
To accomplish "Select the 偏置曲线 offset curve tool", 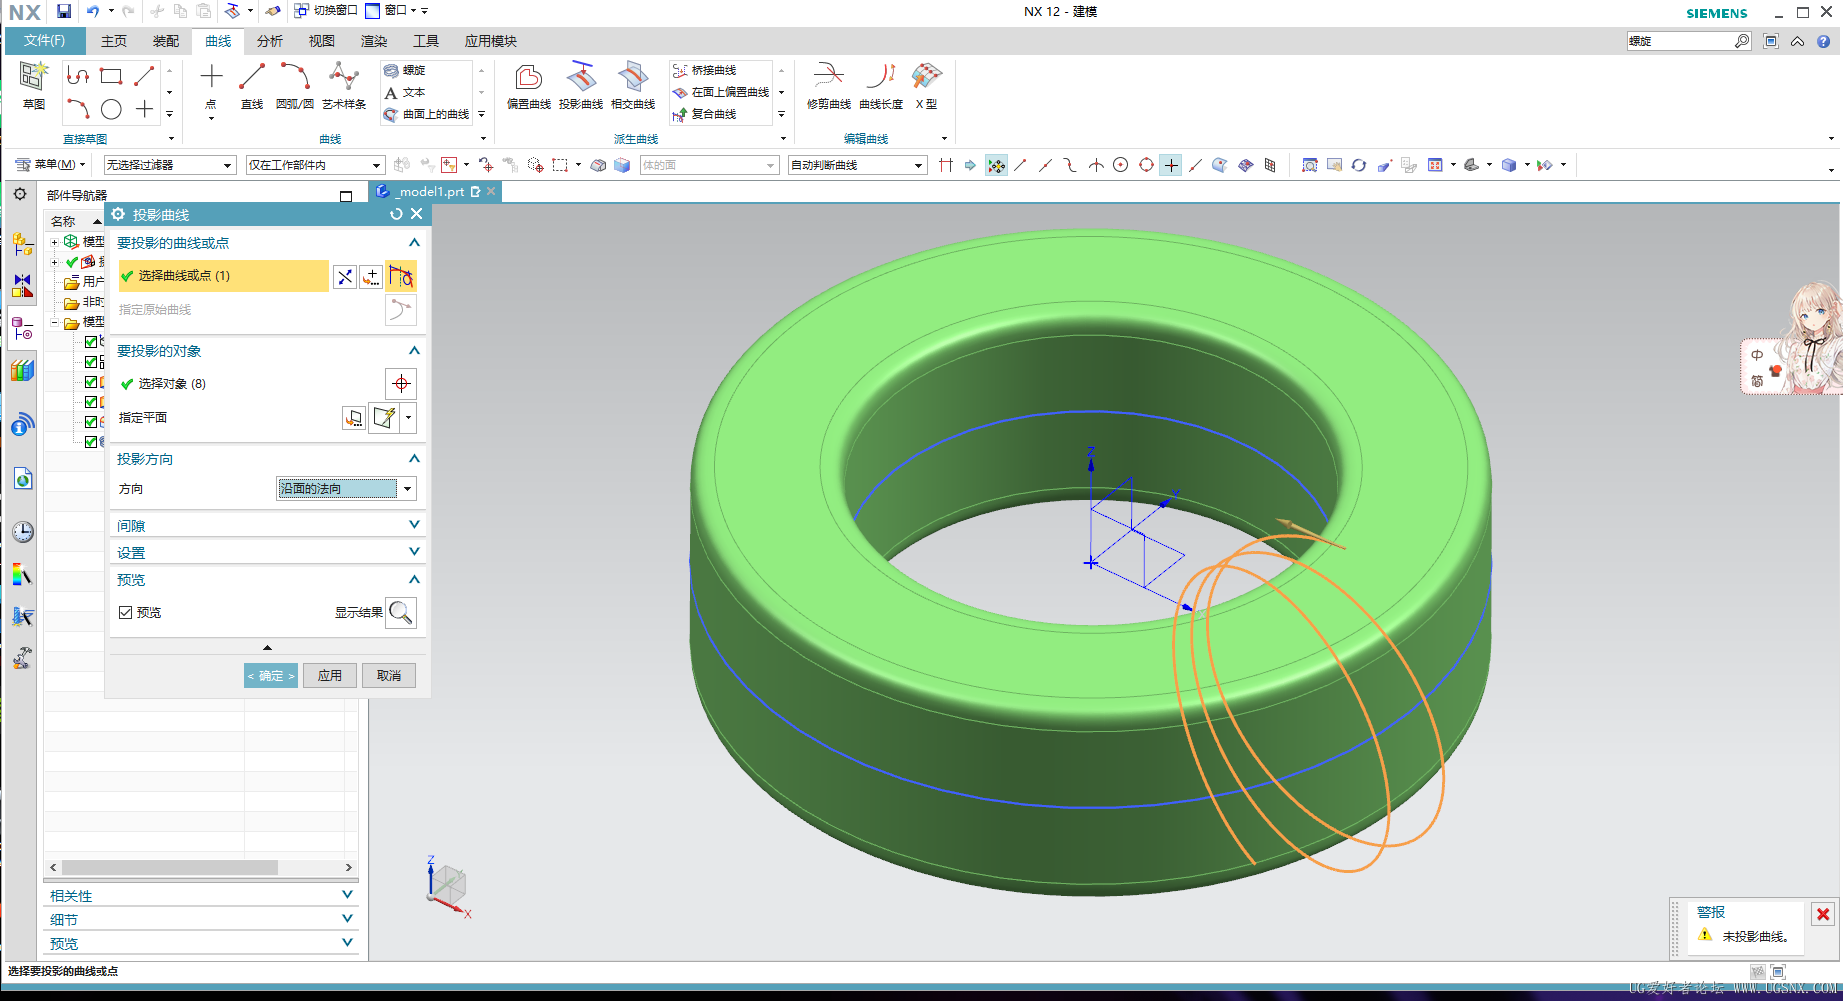I will pos(528,80).
